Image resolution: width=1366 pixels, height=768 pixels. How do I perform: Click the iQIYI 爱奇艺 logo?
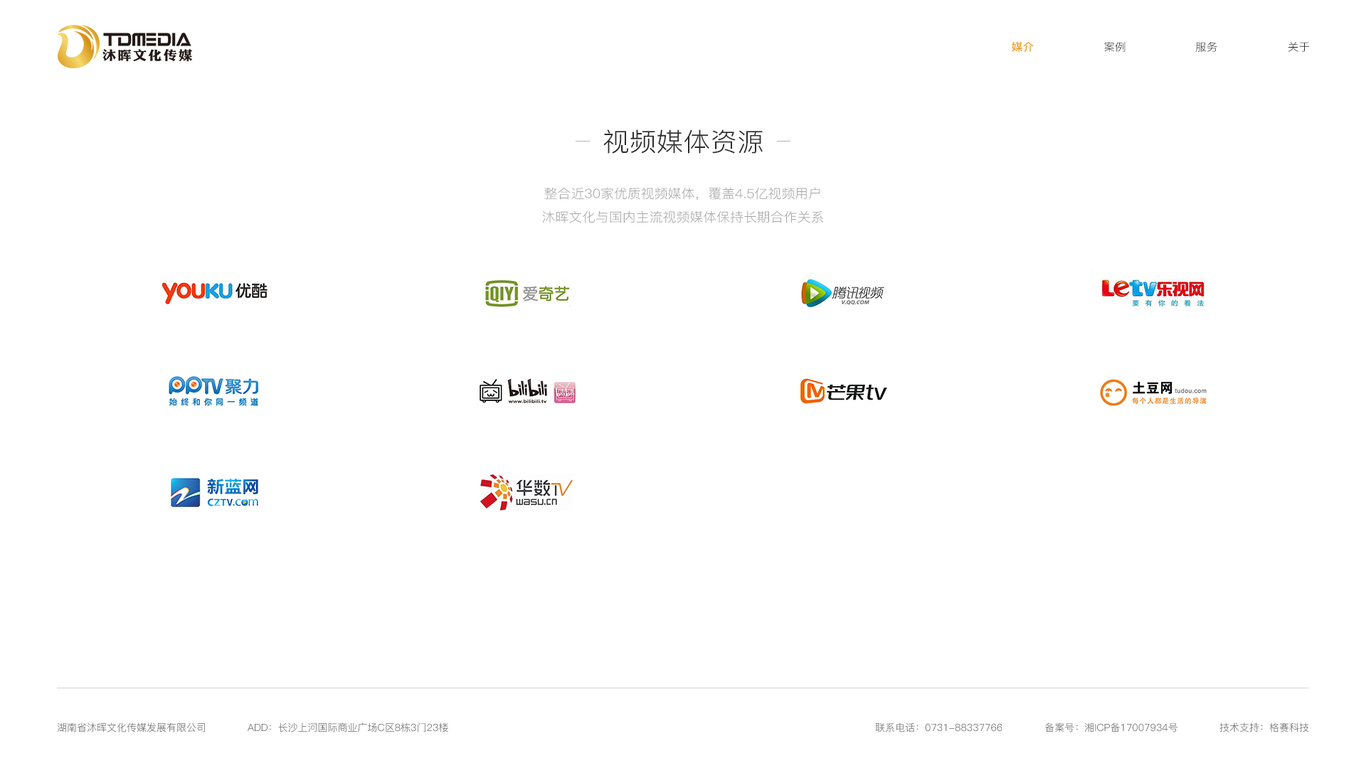click(527, 293)
